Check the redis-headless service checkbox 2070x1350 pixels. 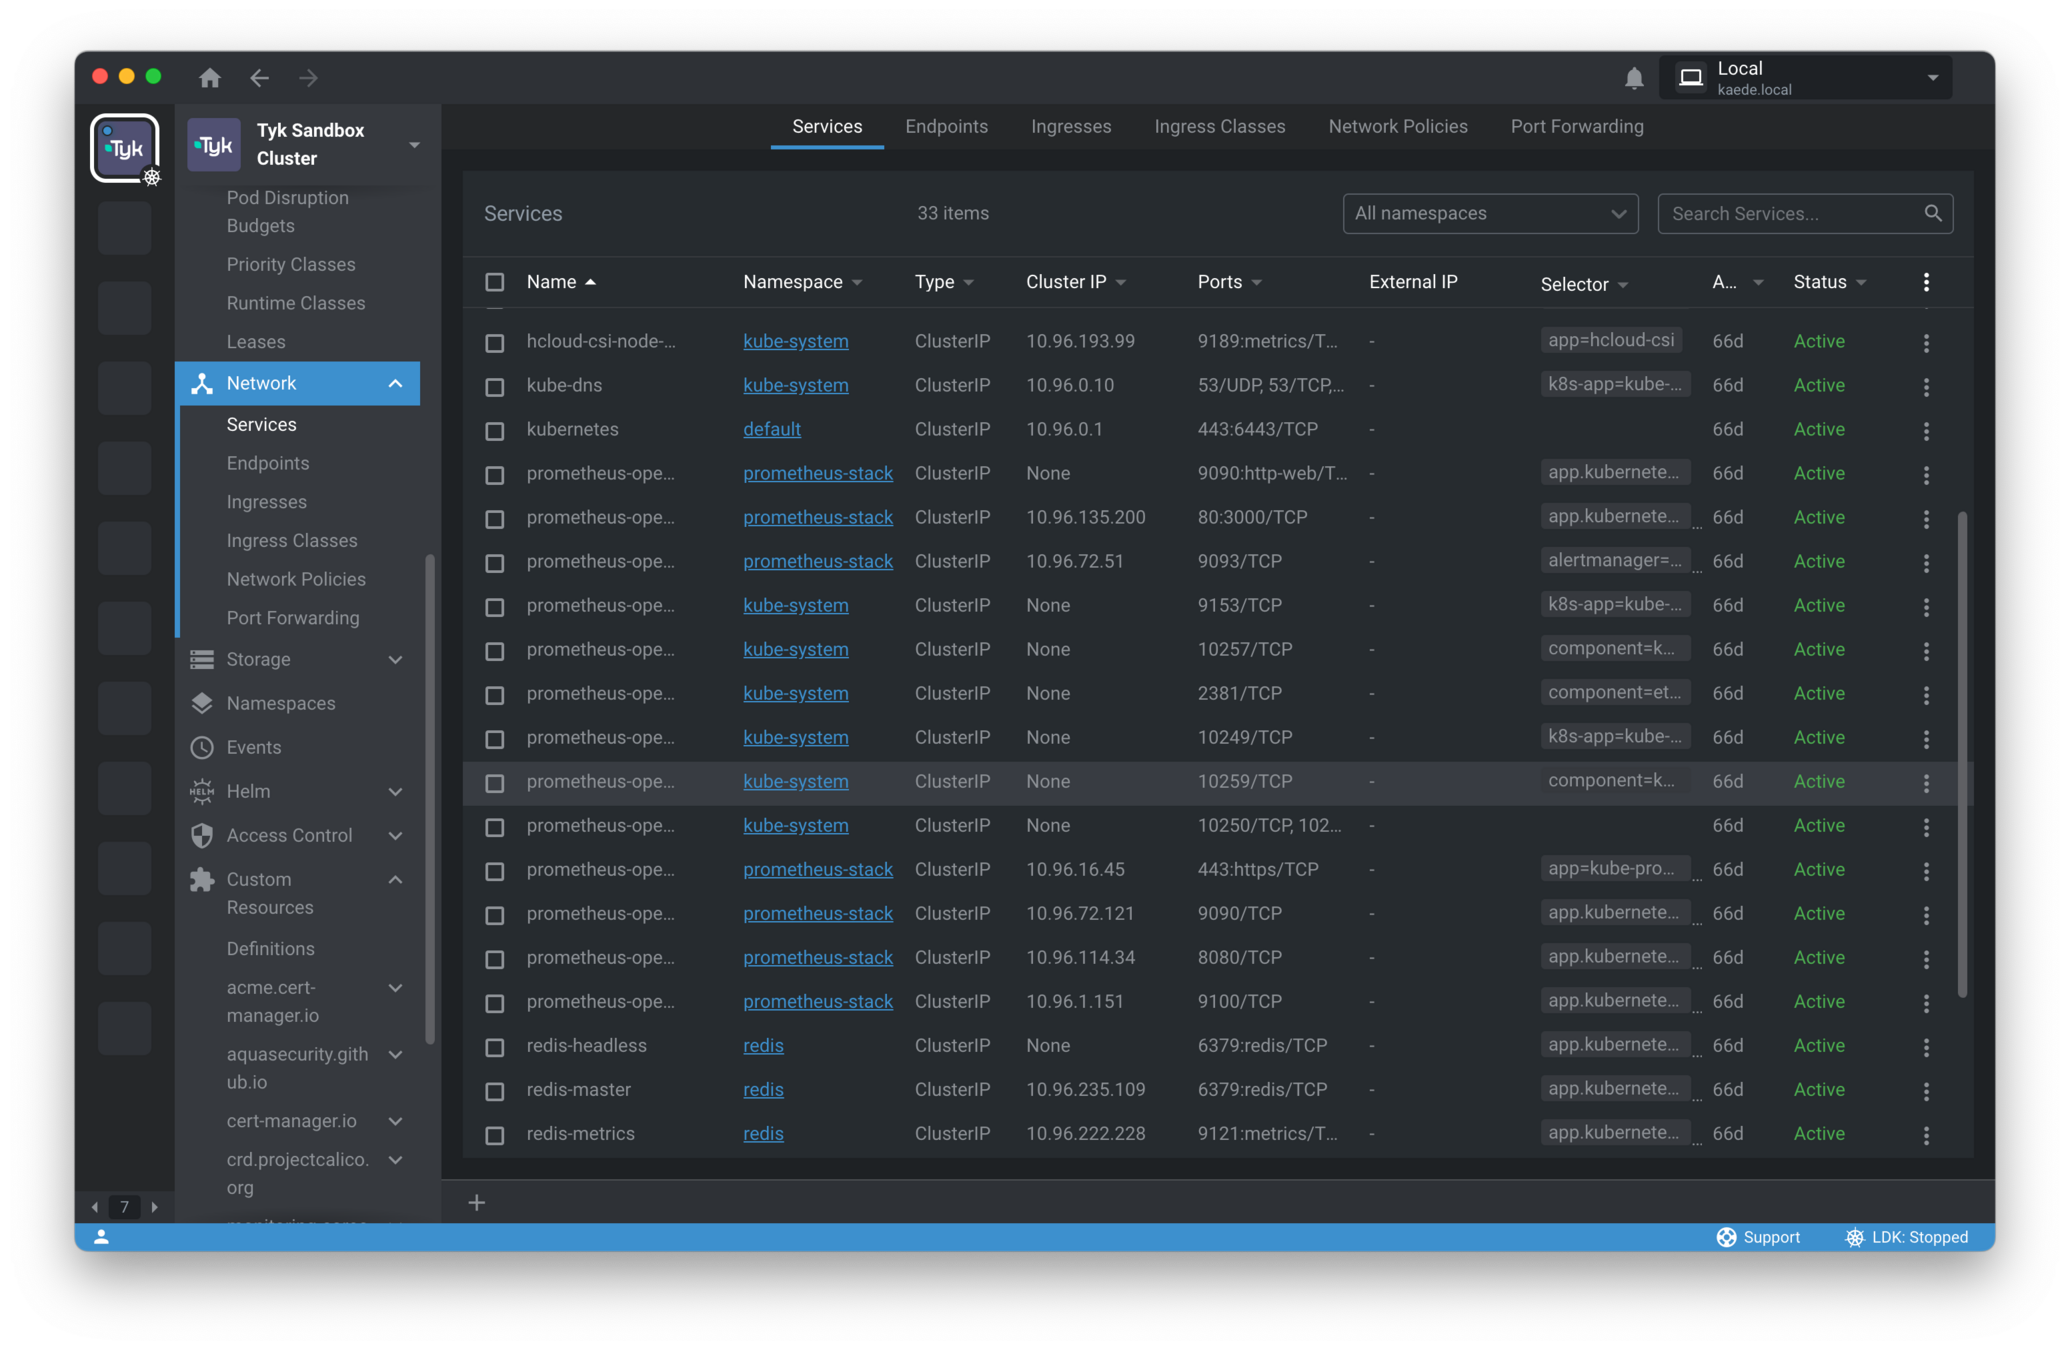(494, 1046)
